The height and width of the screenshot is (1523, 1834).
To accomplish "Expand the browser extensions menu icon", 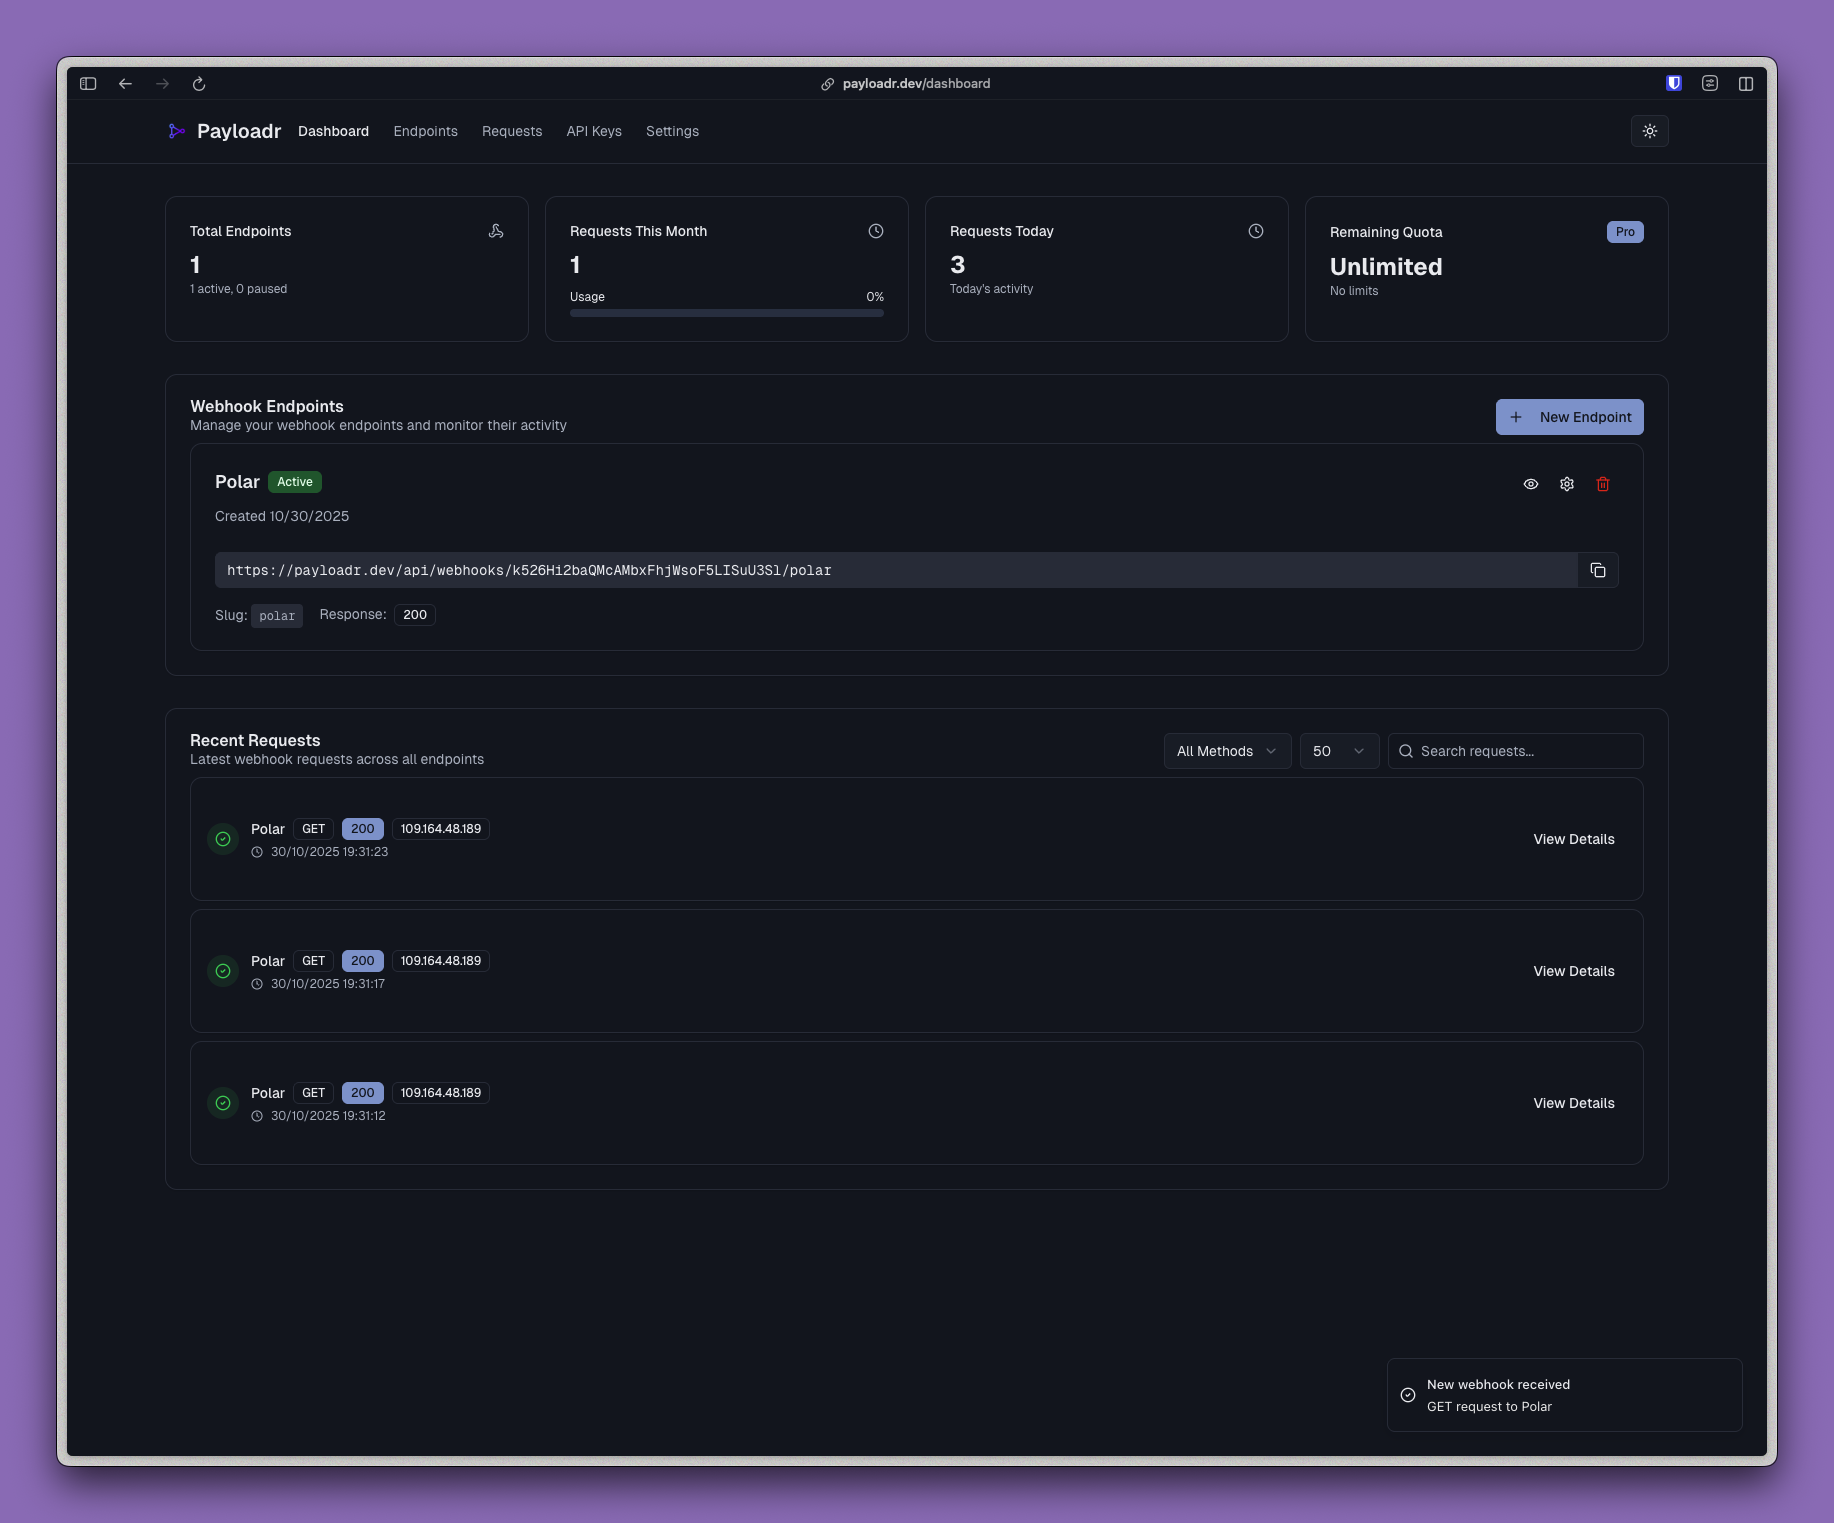I will click(x=1709, y=83).
